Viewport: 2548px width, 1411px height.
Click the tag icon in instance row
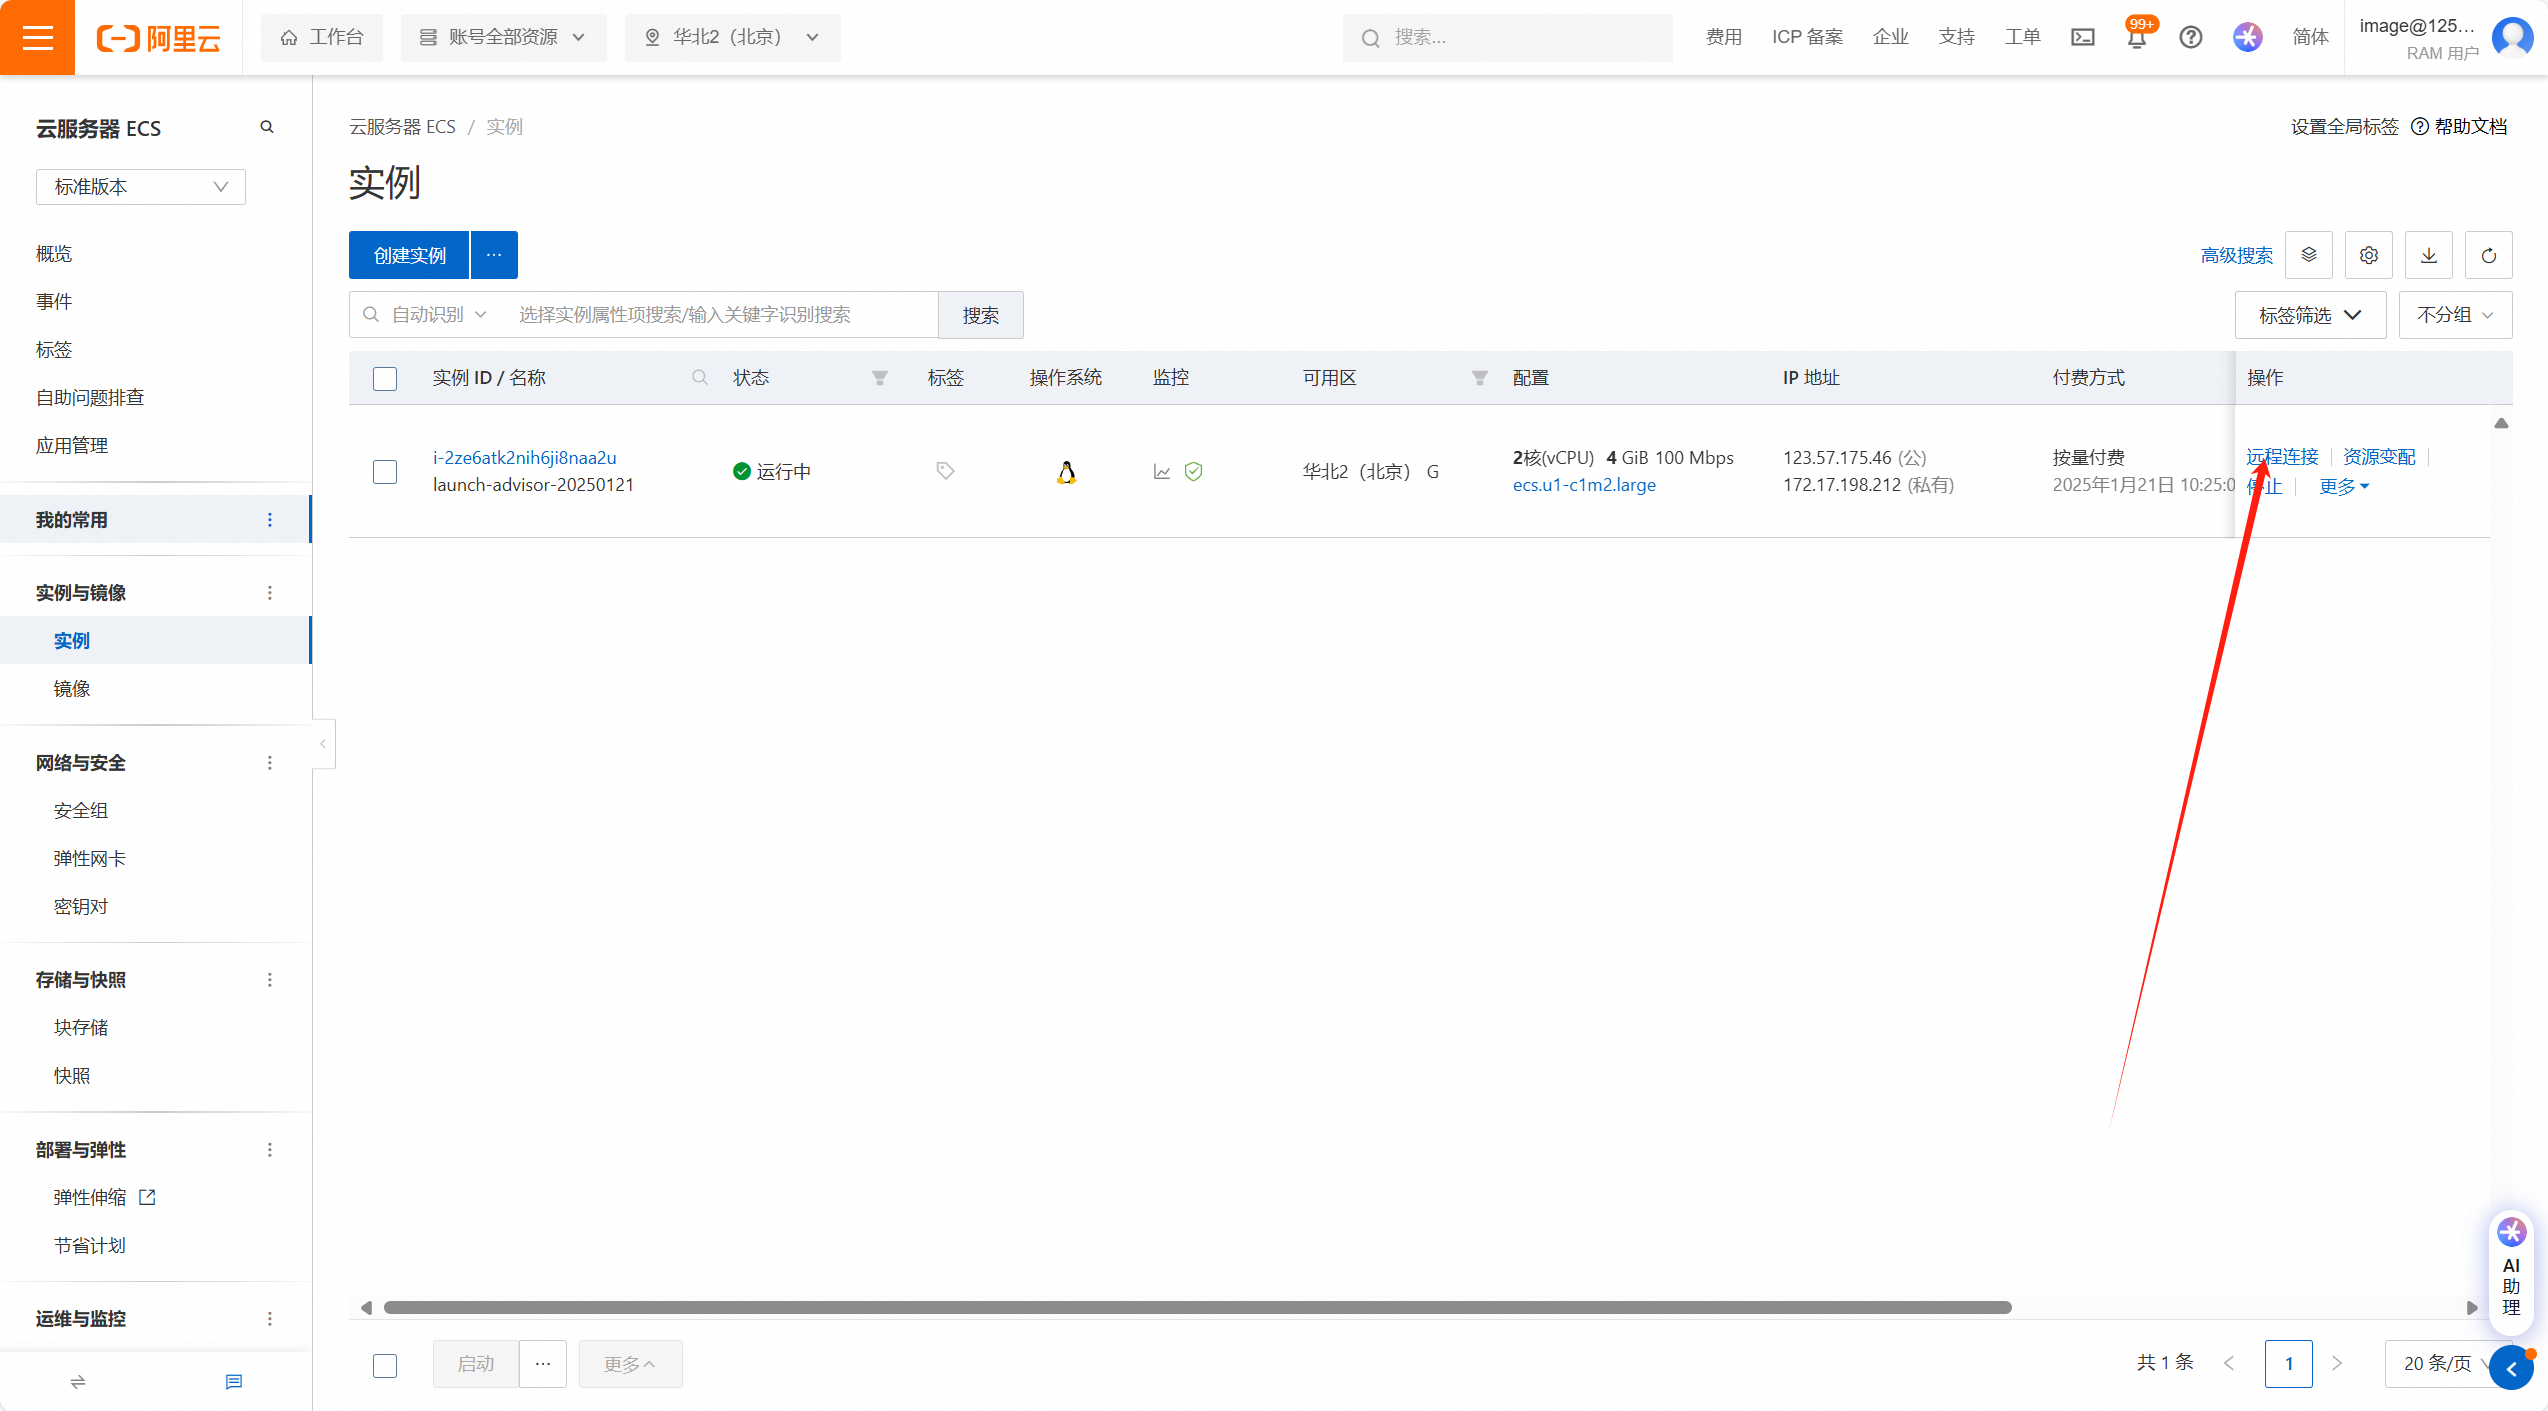click(945, 471)
